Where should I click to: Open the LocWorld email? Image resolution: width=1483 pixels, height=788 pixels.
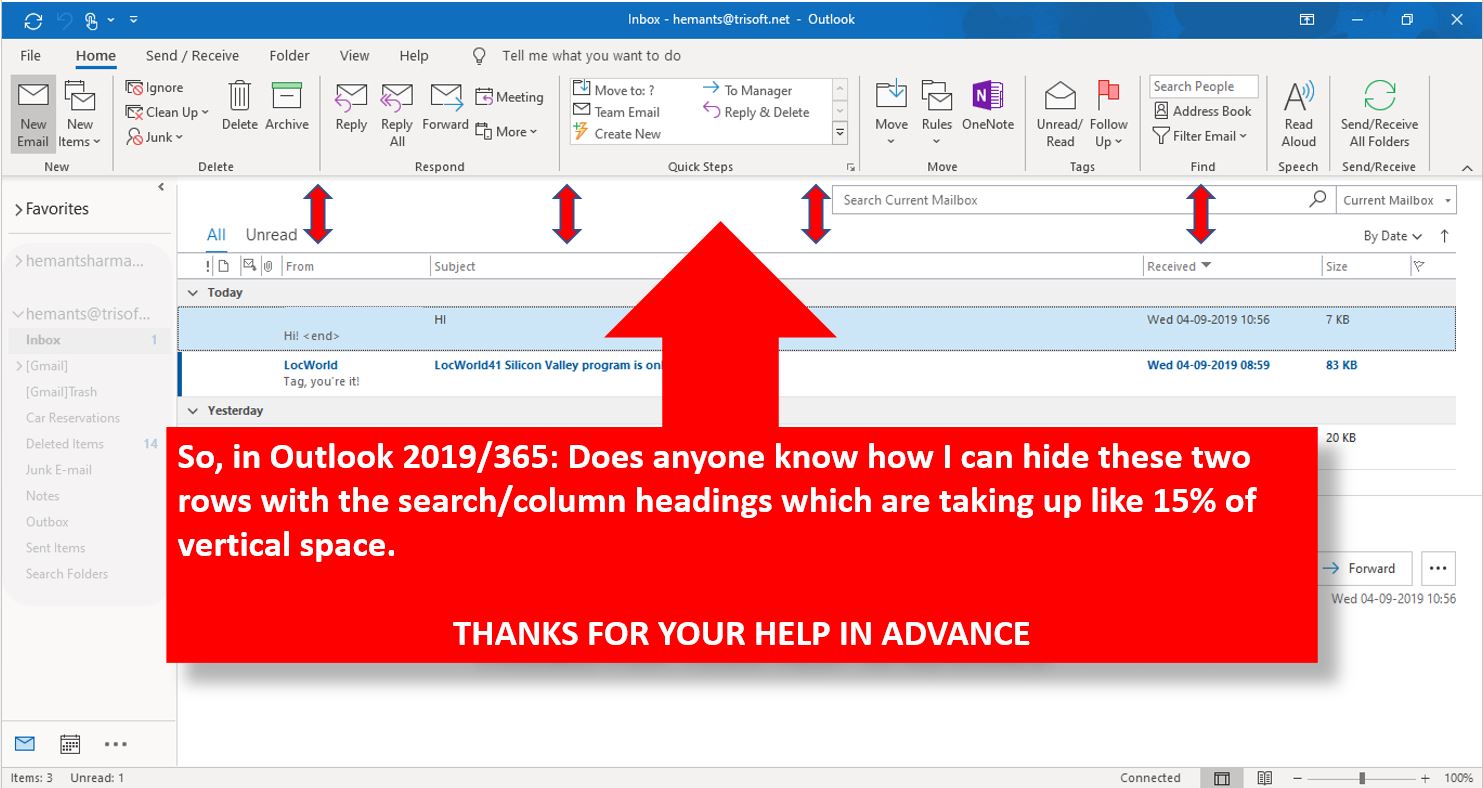(x=816, y=373)
